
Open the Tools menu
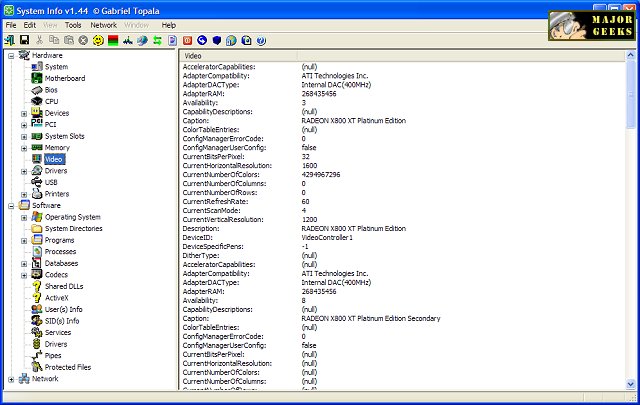click(73, 25)
